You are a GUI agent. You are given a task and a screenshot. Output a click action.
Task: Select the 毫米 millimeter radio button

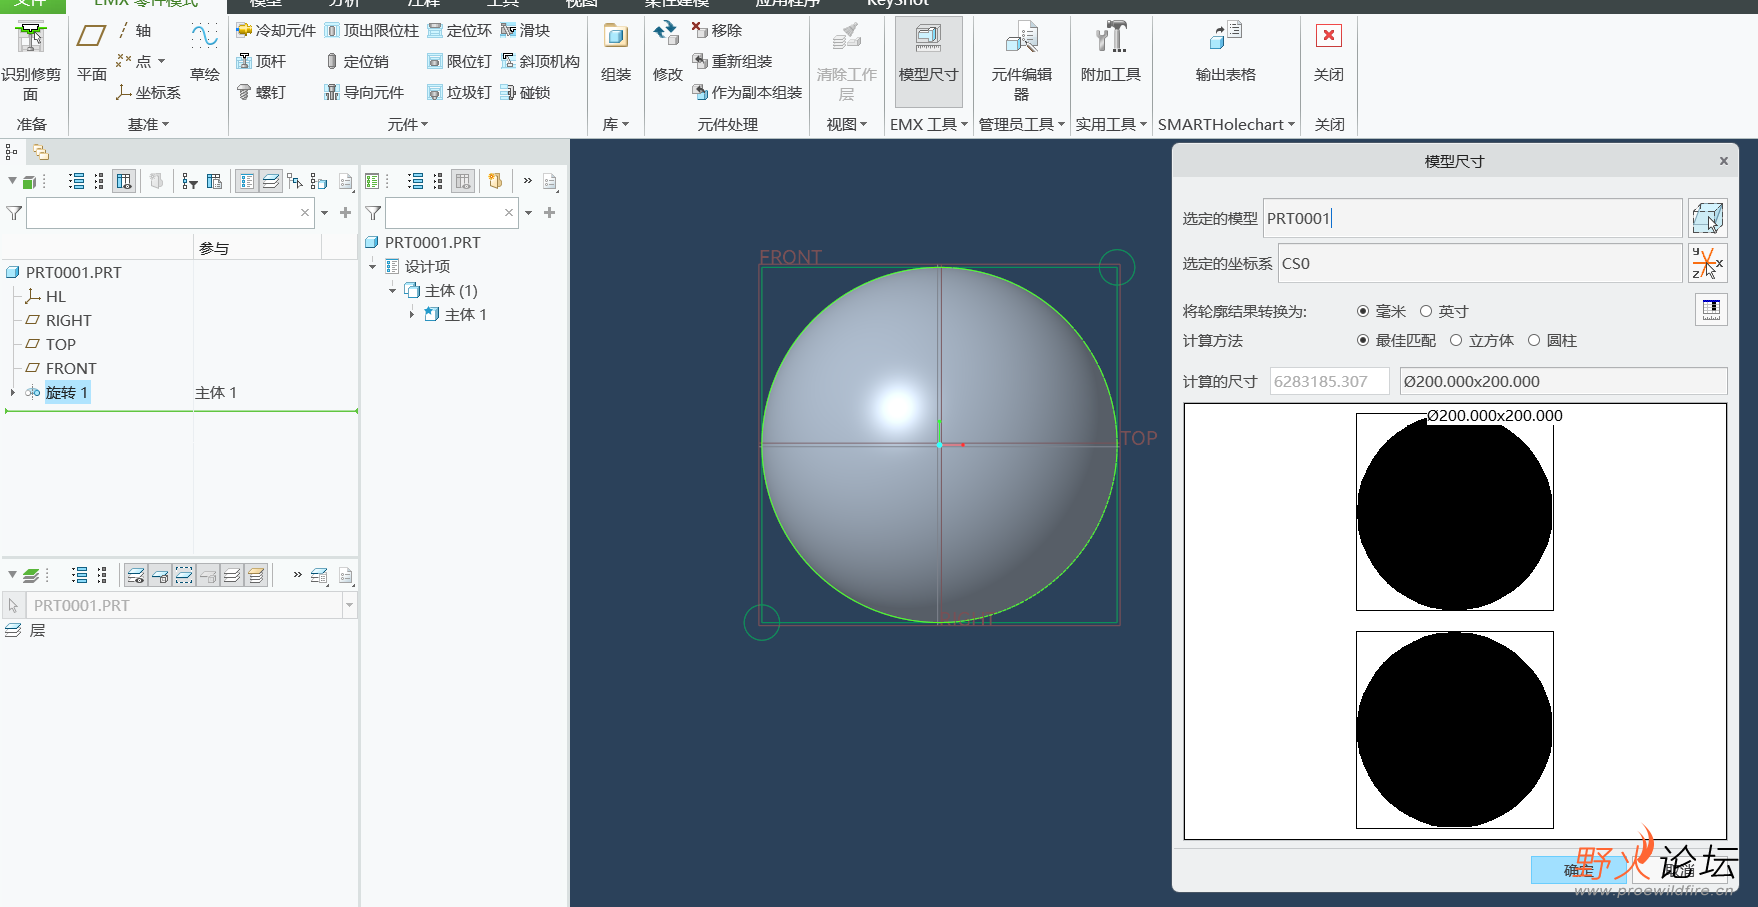(1363, 311)
